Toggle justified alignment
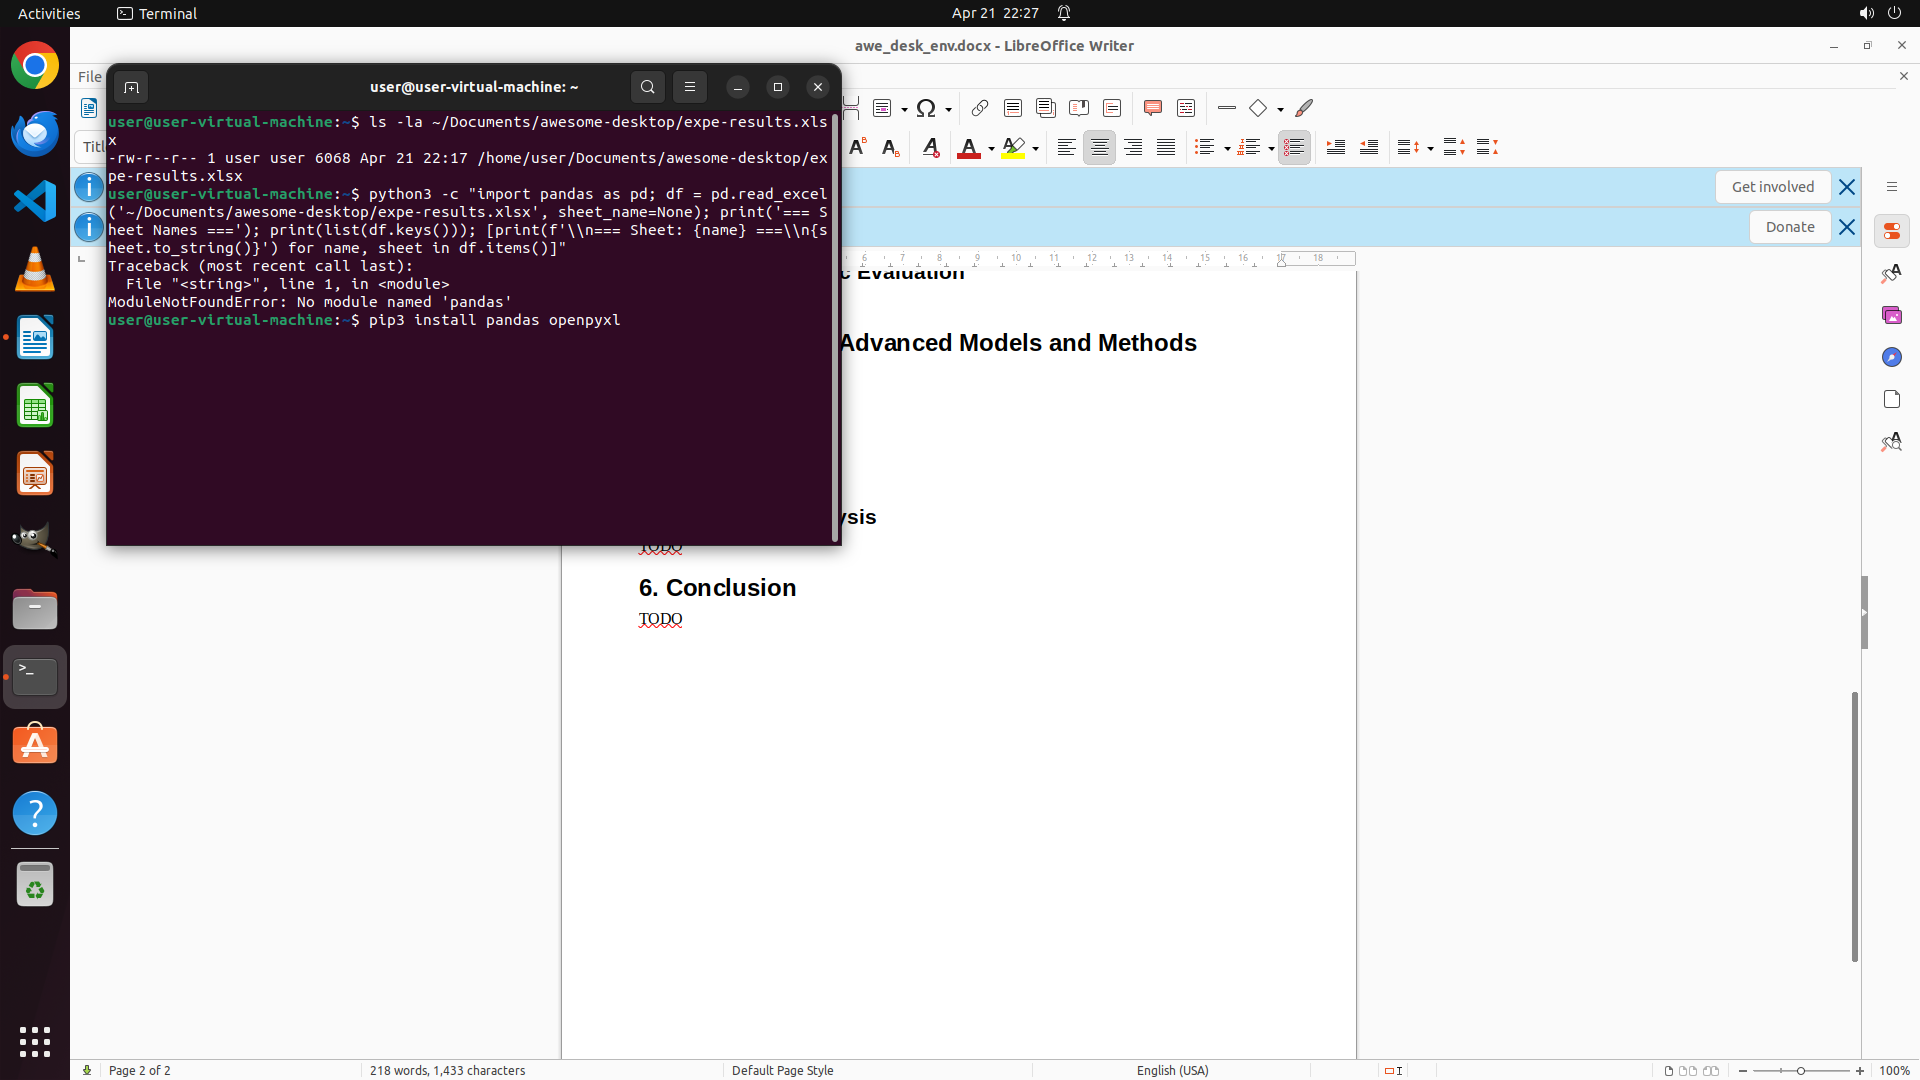The width and height of the screenshot is (1920, 1080). [1166, 147]
